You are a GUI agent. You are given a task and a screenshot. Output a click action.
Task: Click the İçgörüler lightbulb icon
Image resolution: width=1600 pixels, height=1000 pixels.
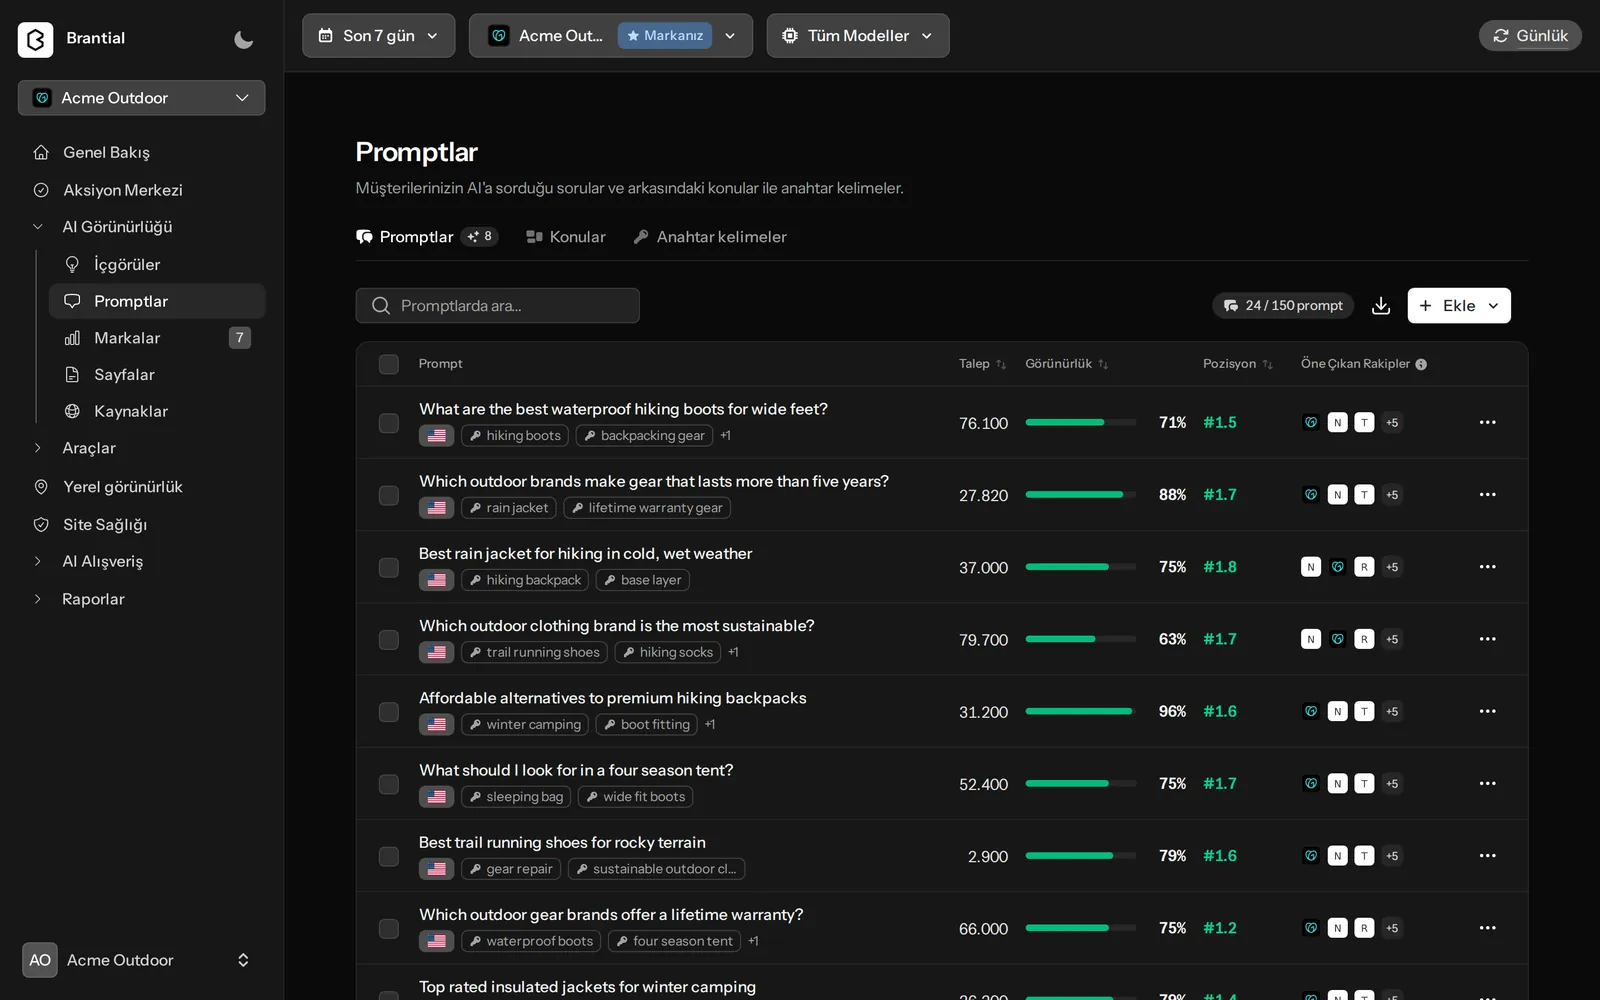tap(72, 264)
